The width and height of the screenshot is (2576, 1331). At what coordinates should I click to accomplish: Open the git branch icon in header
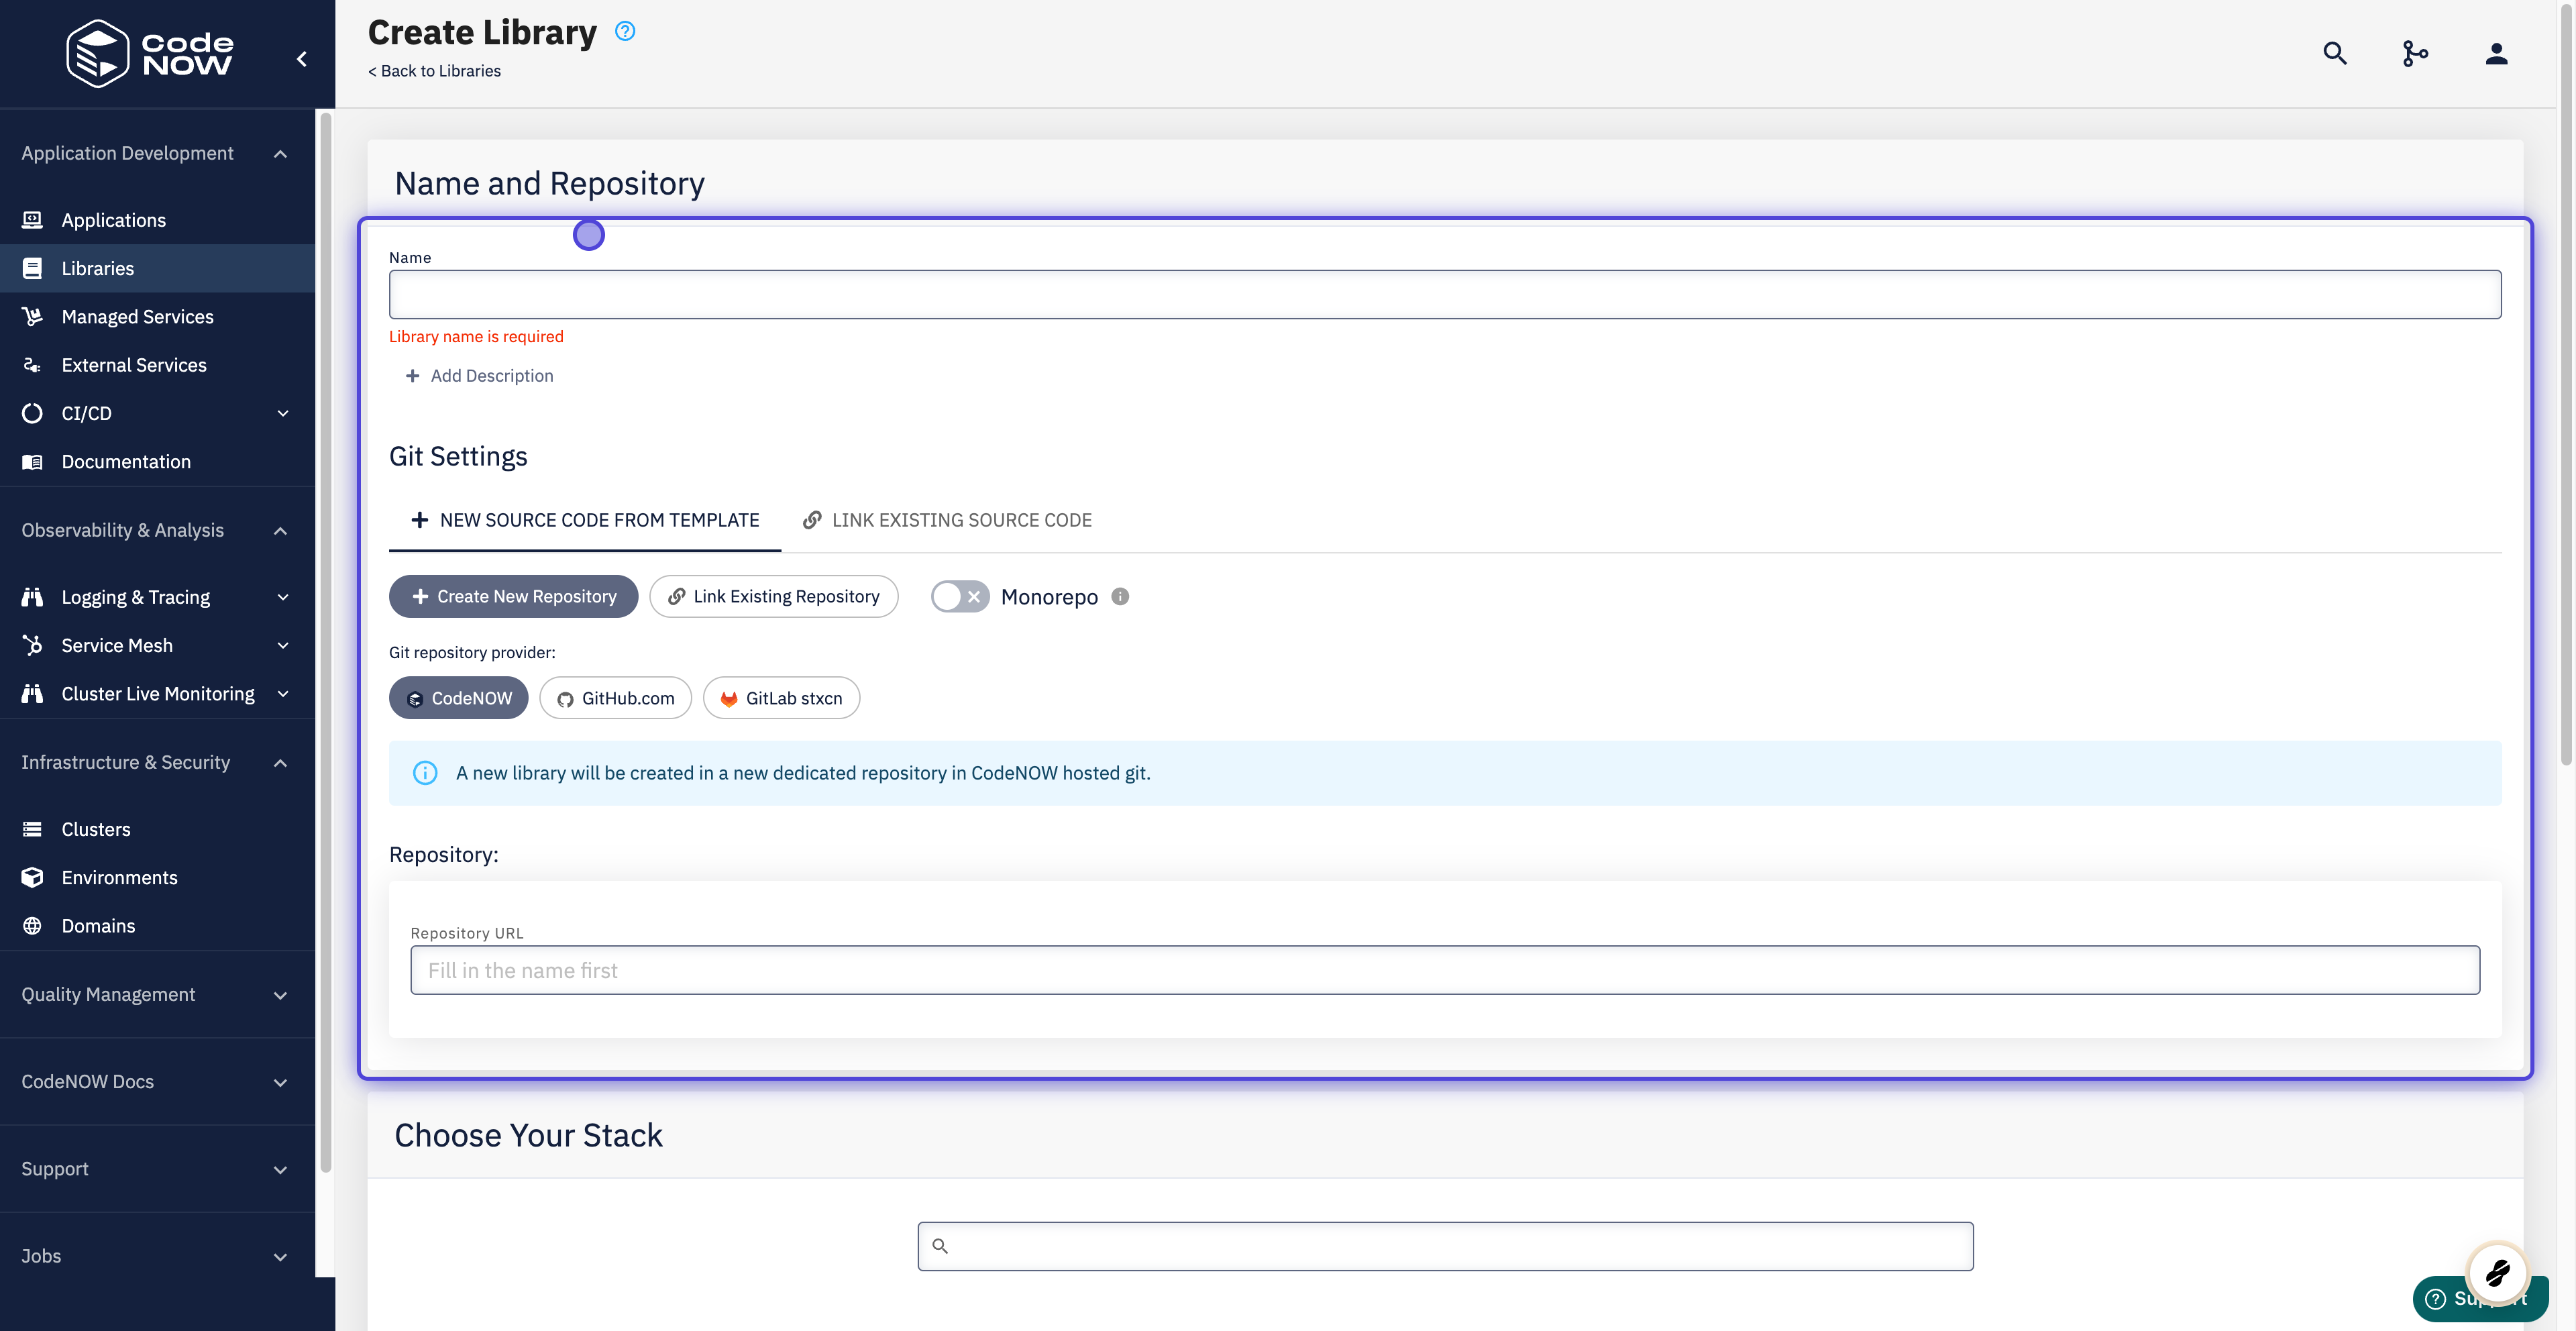pos(2415,53)
